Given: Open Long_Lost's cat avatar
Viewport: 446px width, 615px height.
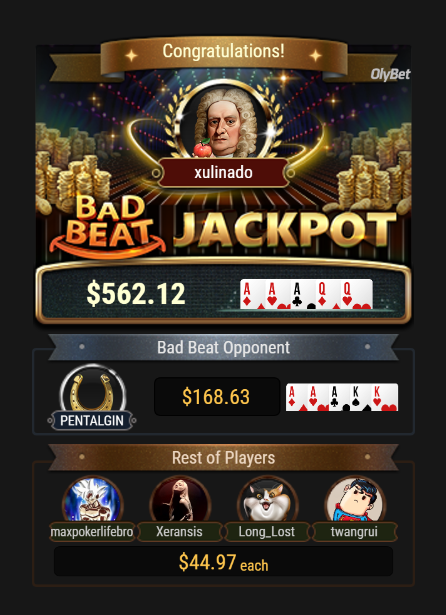Looking at the screenshot, I should point(268,499).
